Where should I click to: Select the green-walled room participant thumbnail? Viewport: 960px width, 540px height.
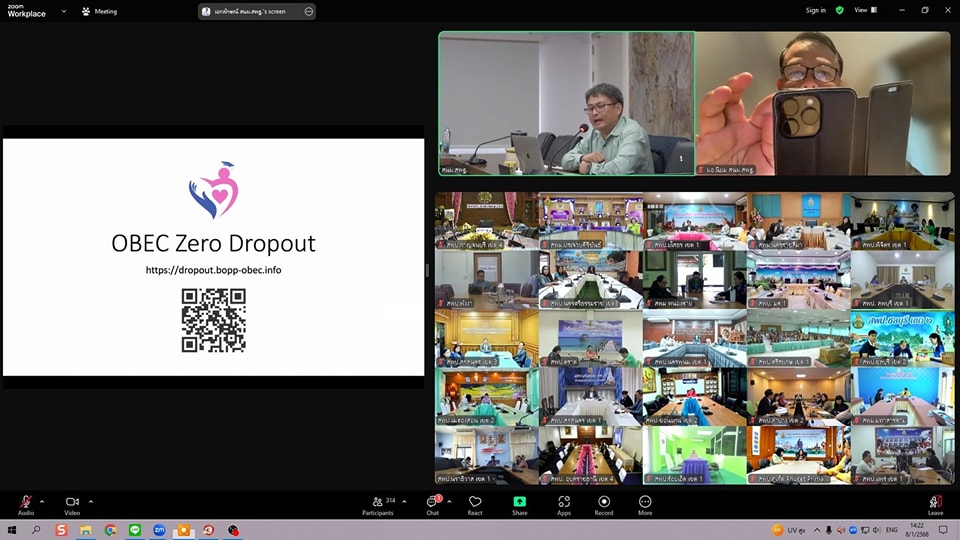(694, 455)
